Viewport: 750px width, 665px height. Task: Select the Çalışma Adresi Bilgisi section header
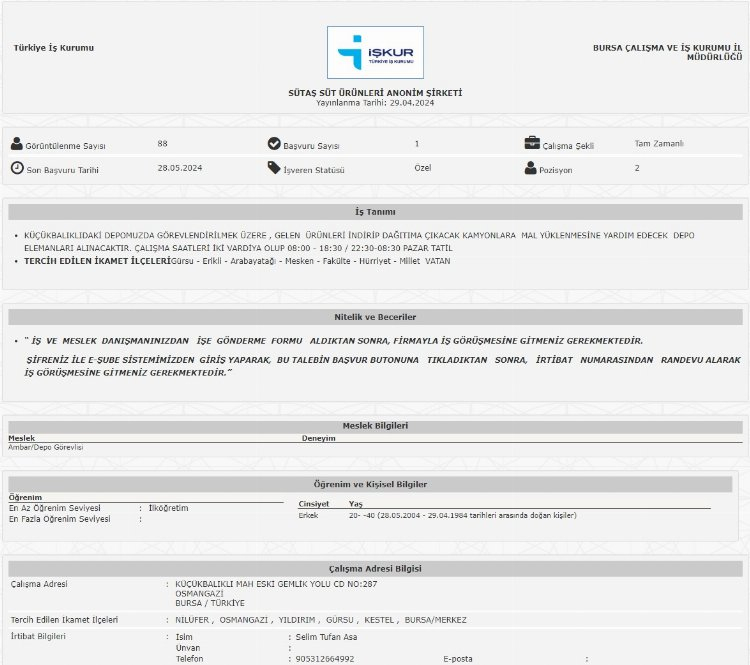click(375, 569)
